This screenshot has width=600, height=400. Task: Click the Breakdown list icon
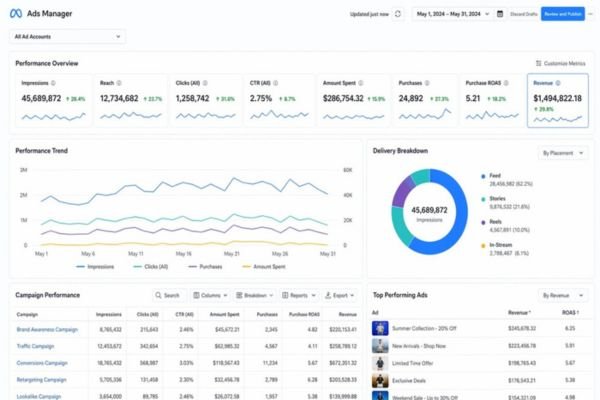pyautogui.click(x=239, y=295)
